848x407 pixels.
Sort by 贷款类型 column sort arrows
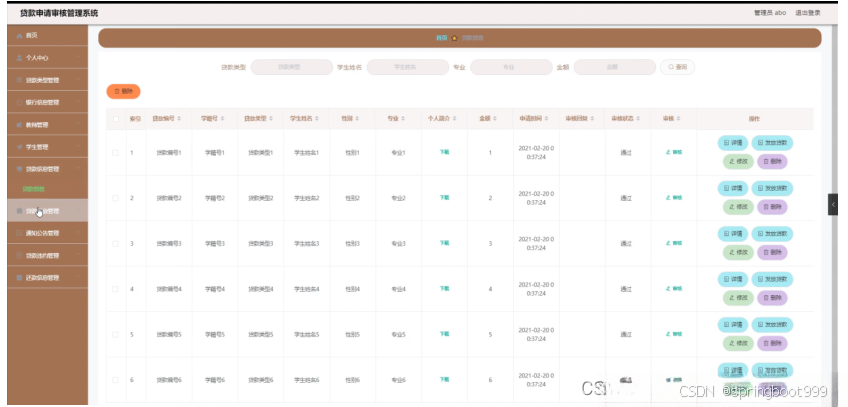(271, 118)
